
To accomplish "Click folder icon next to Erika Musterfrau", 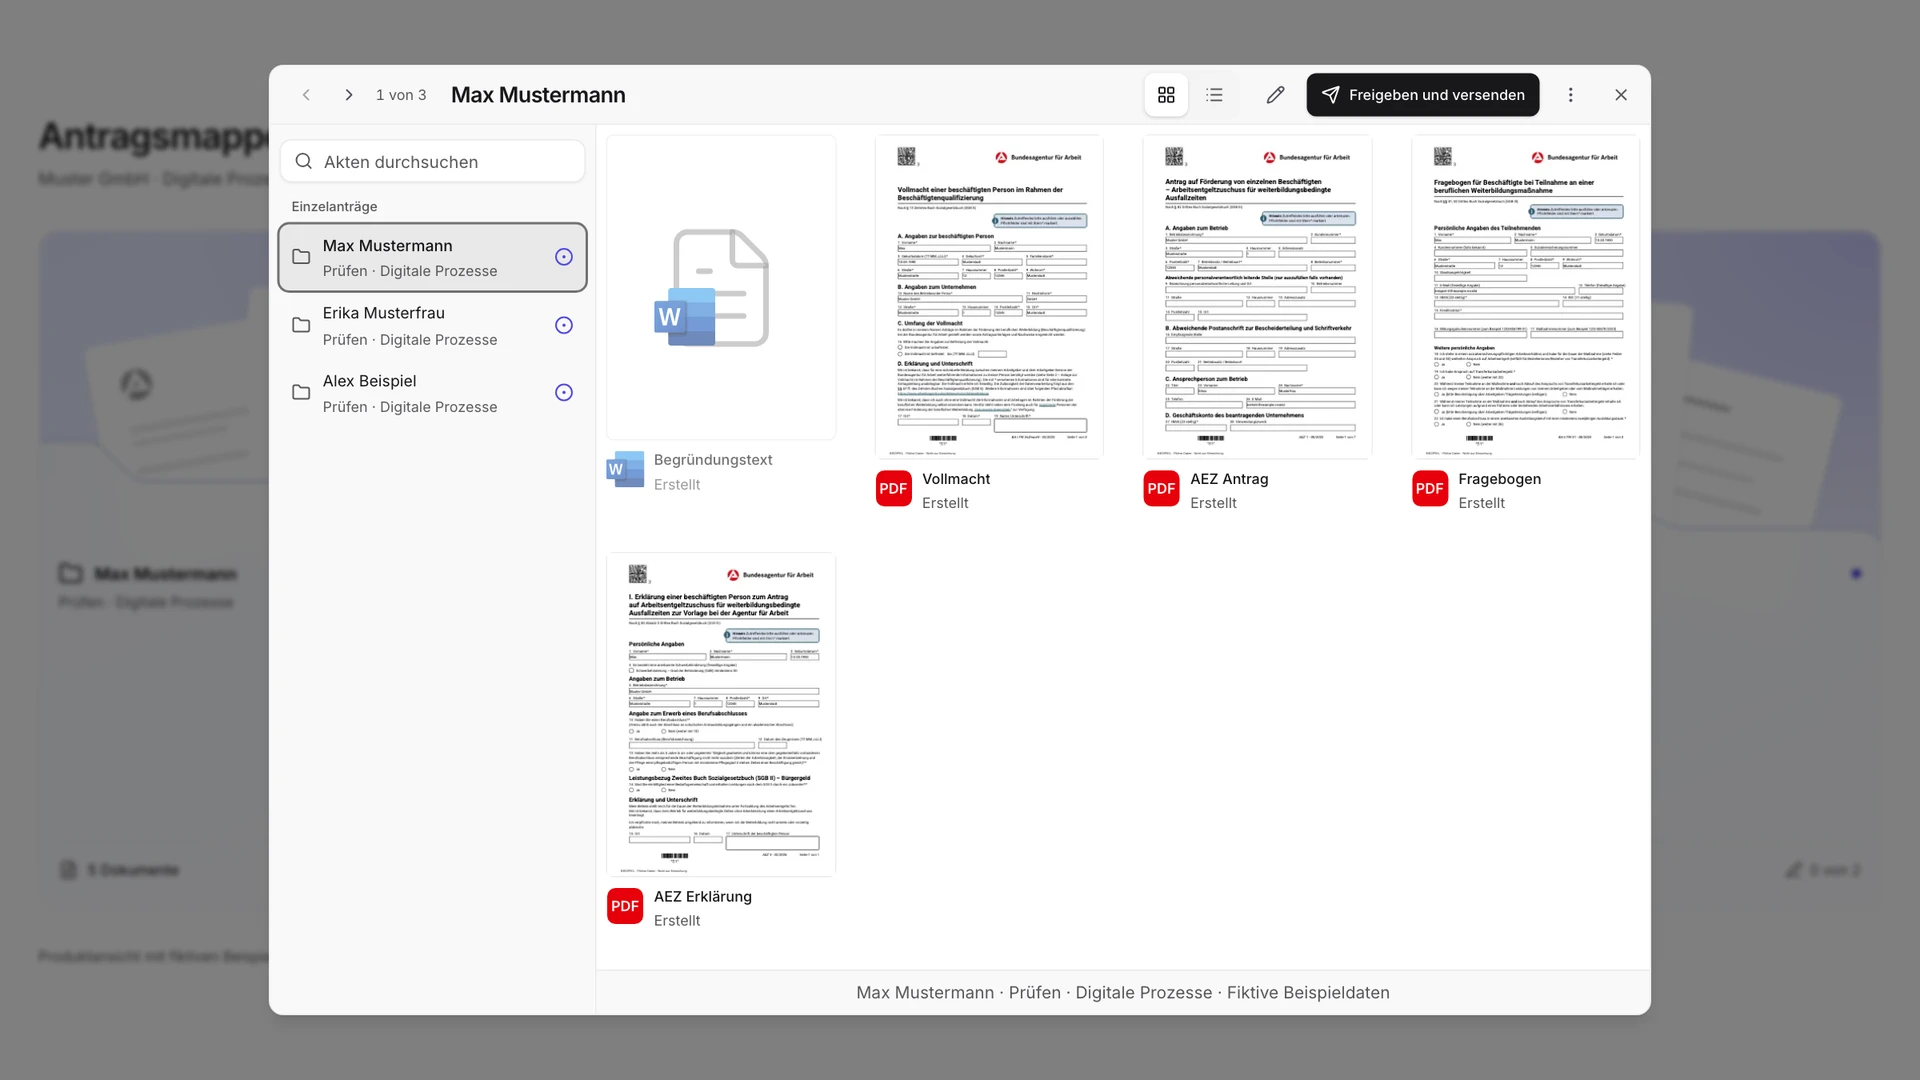I will (300, 325).
